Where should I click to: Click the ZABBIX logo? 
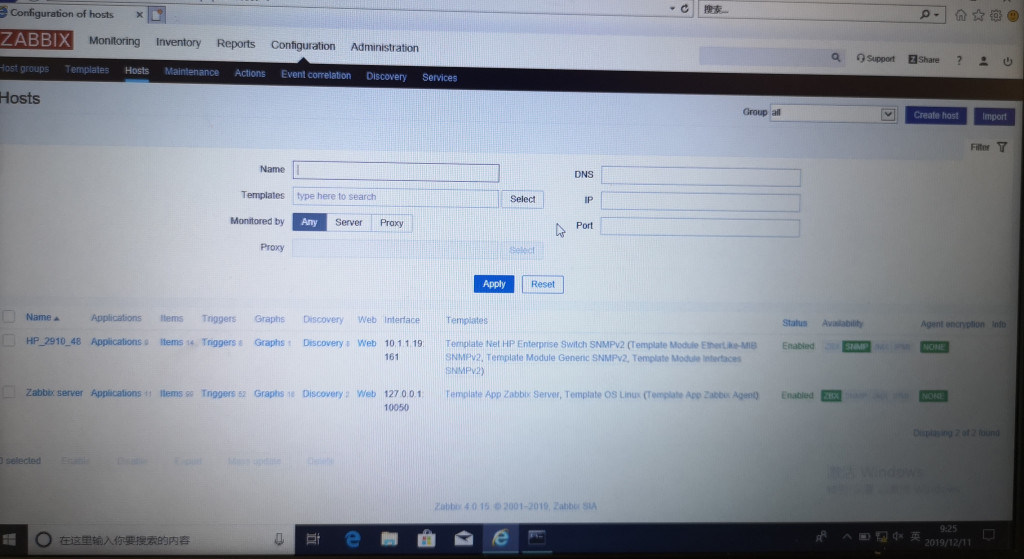click(x=36, y=40)
